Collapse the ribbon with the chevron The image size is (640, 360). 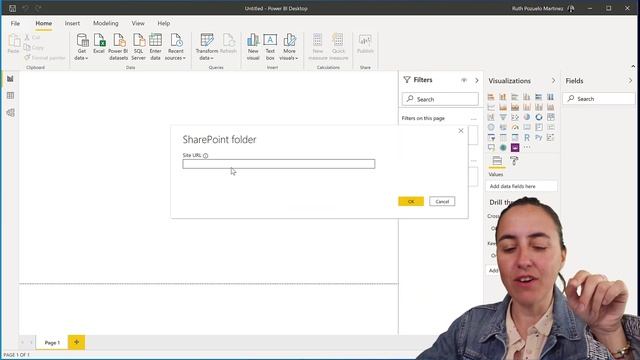[633, 66]
